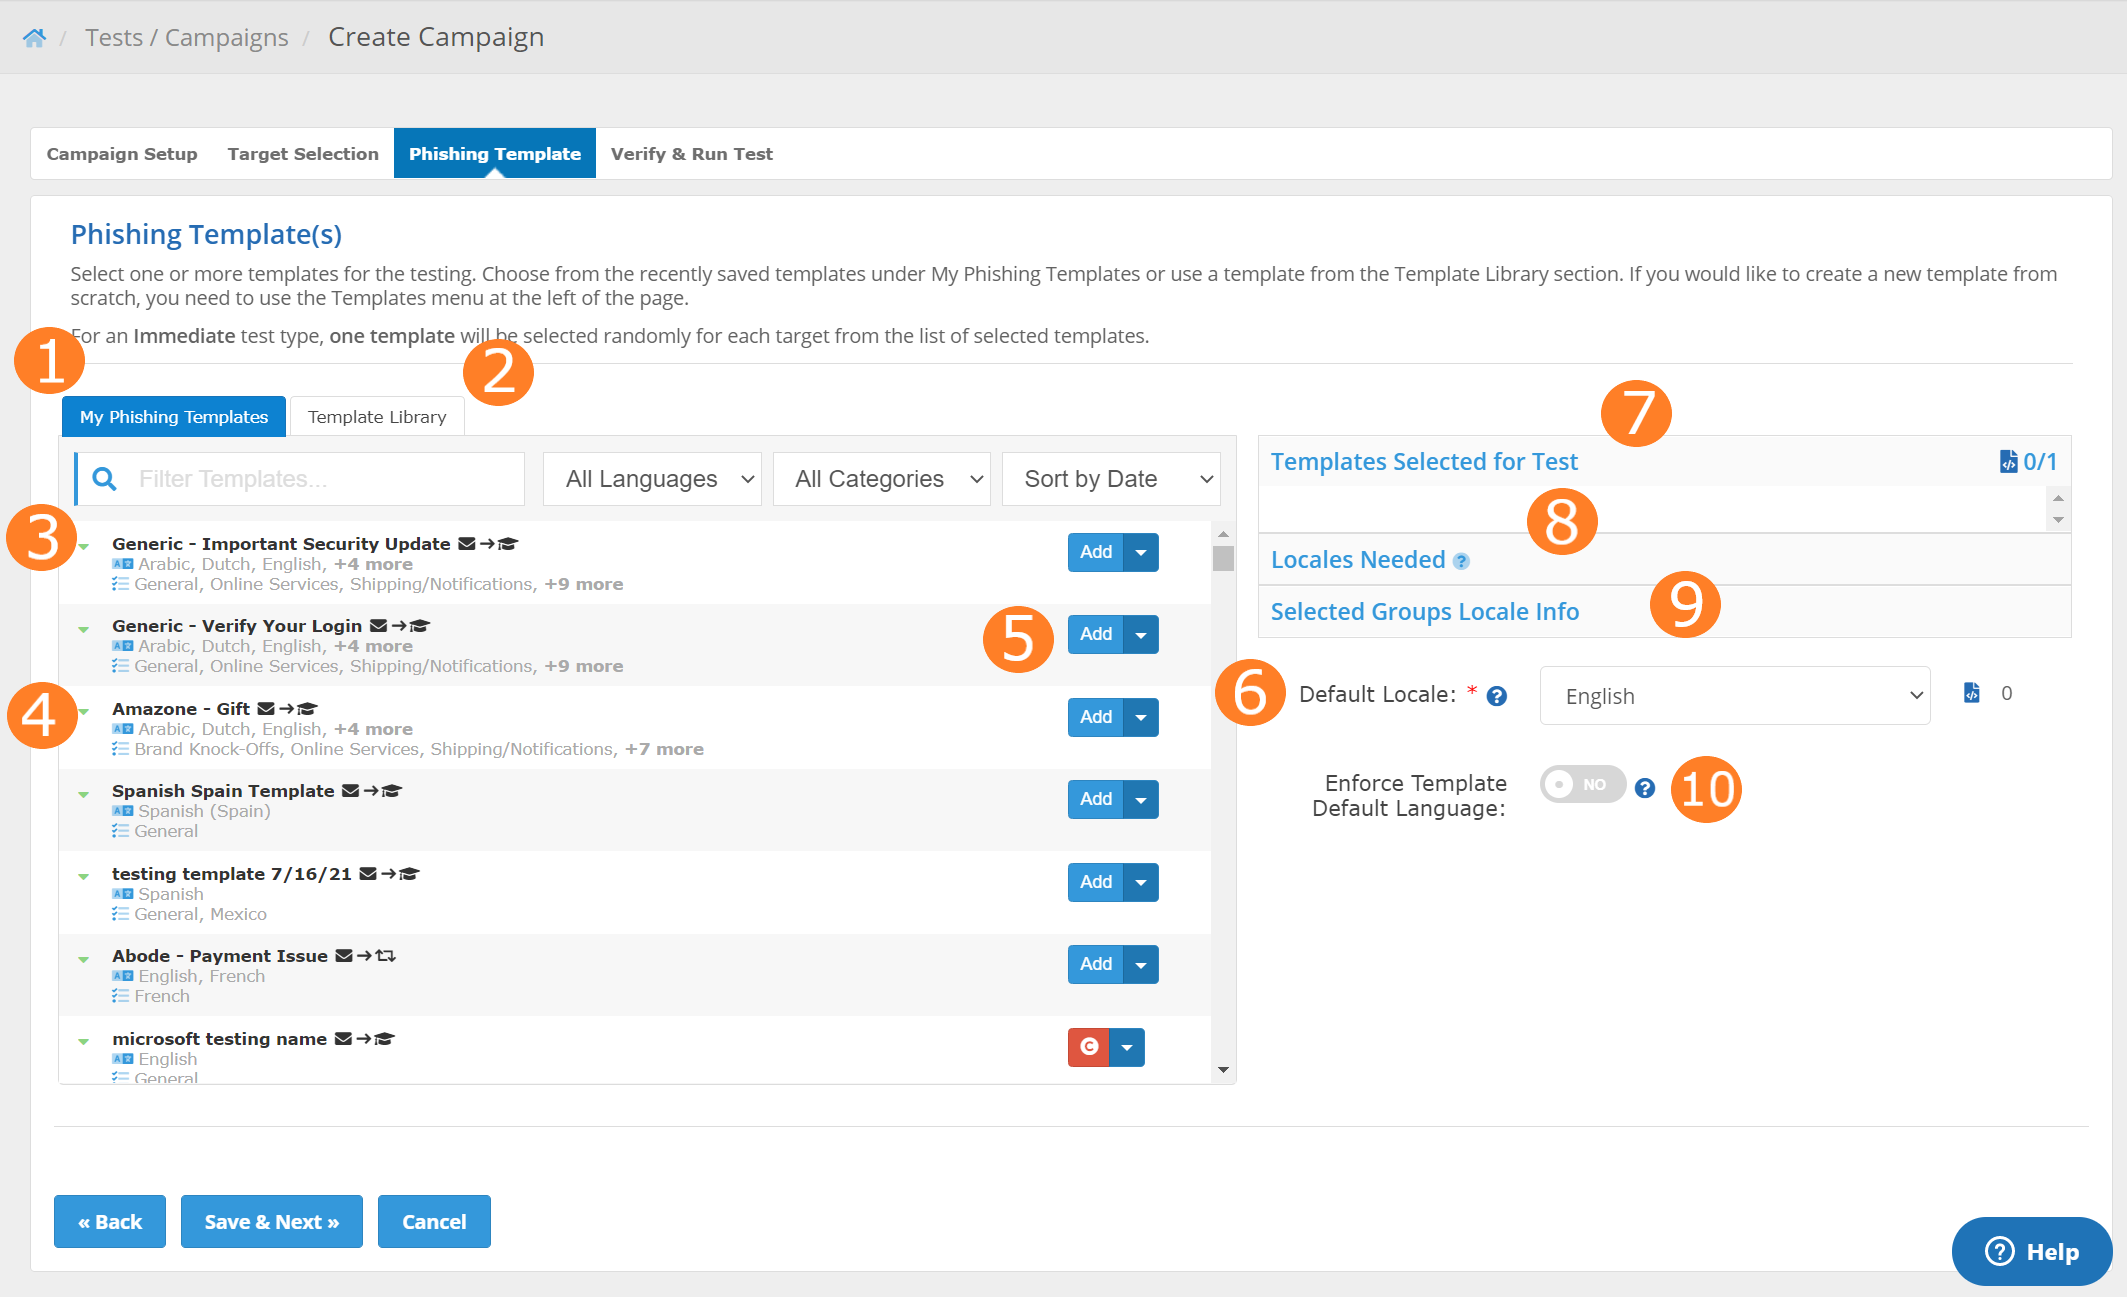The image size is (2127, 1297).
Task: Toggle Enforce Template Default Language on
Action: (x=1581, y=785)
